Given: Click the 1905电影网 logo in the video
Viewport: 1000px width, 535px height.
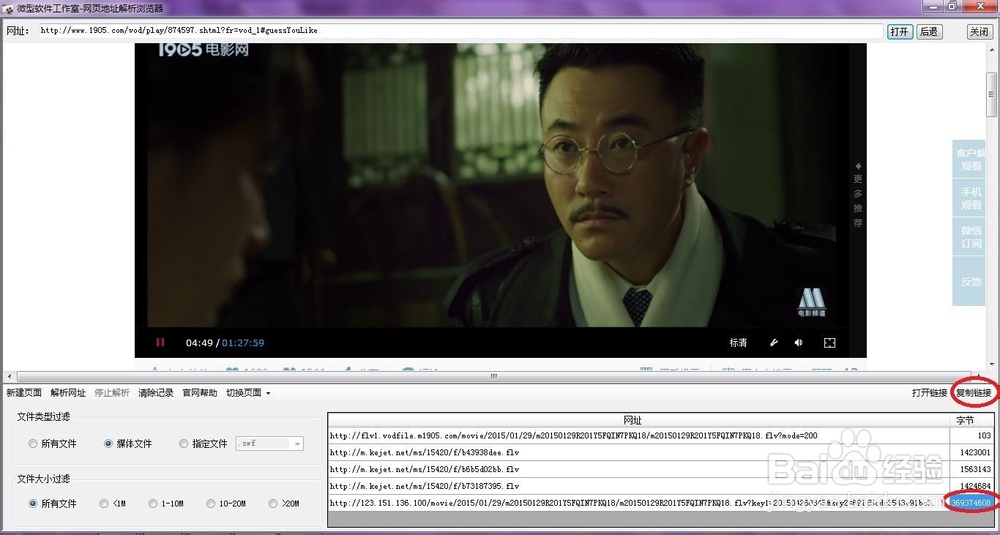Looking at the screenshot, I should pyautogui.click(x=203, y=50).
